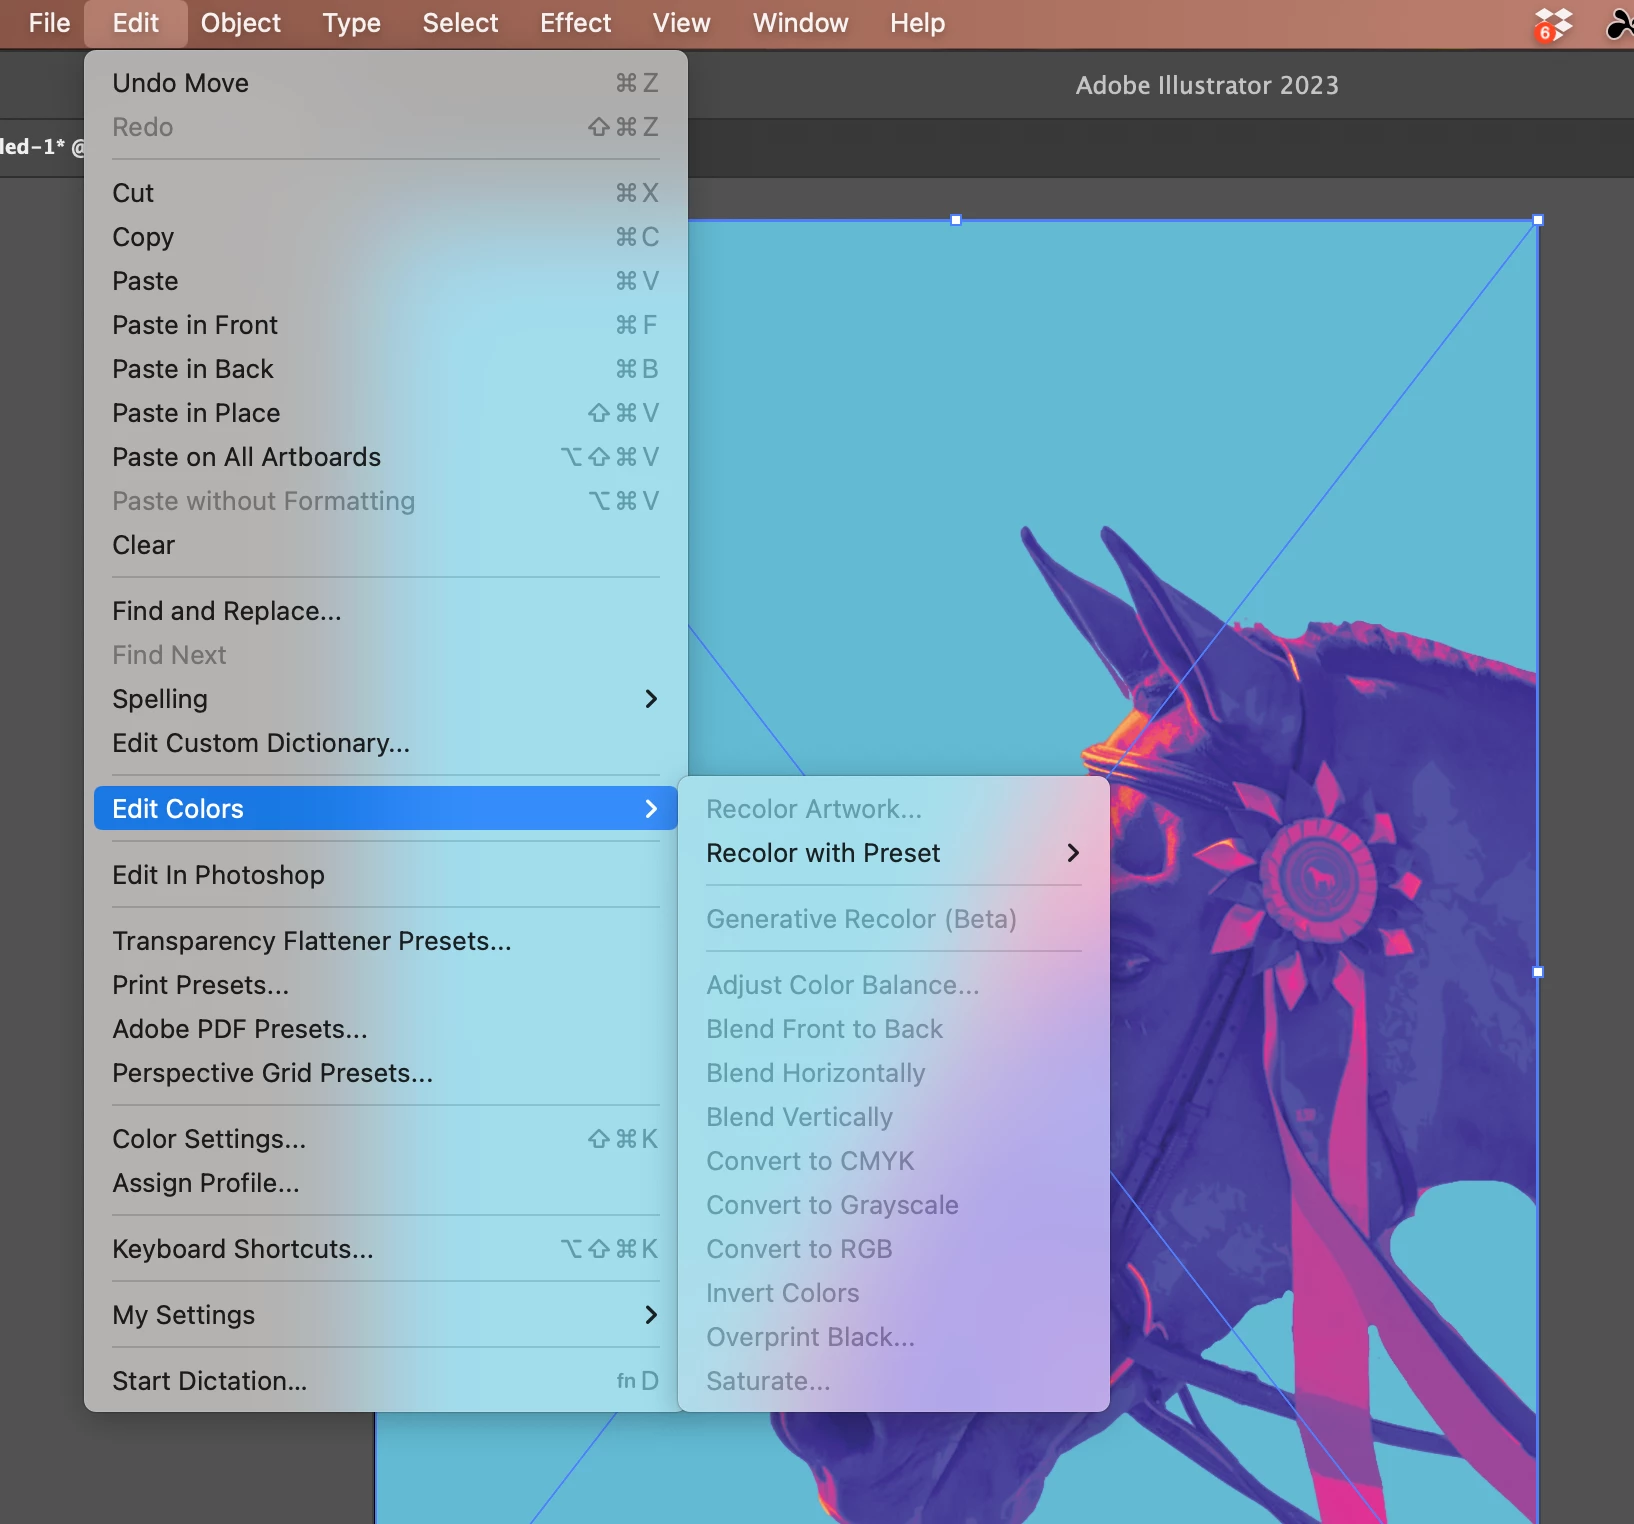This screenshot has width=1634, height=1524.
Task: Choose Start Dictation
Action: (x=385, y=1381)
